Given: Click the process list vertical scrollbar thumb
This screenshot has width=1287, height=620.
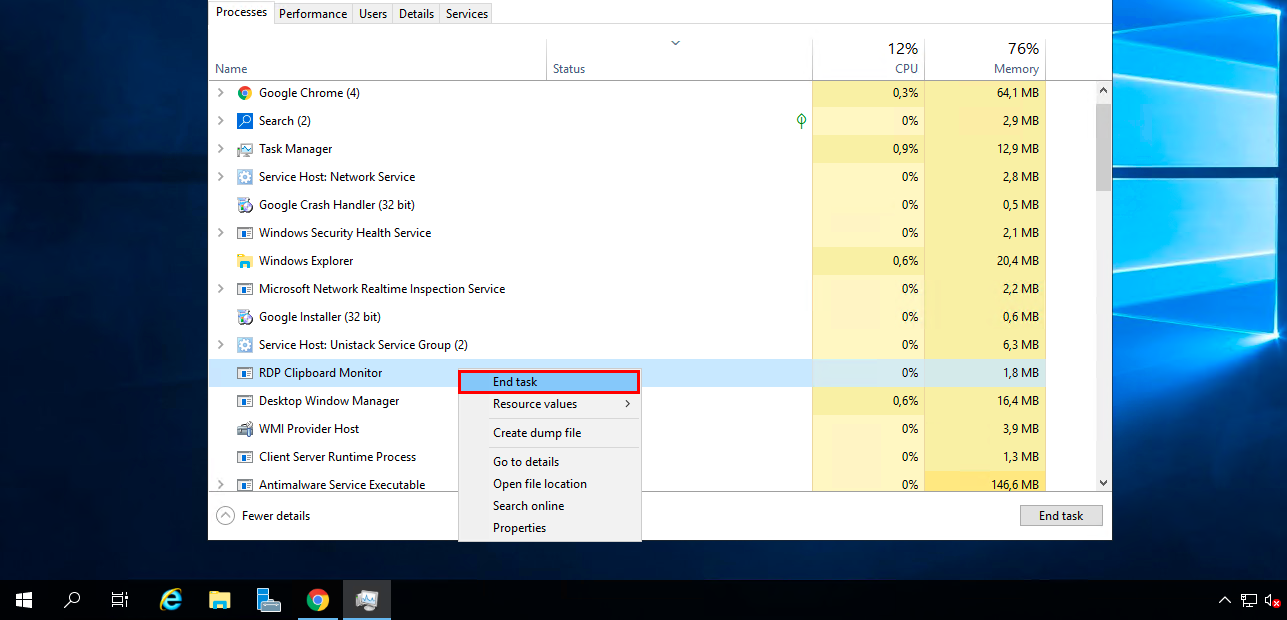Looking at the screenshot, I should click(x=1103, y=147).
